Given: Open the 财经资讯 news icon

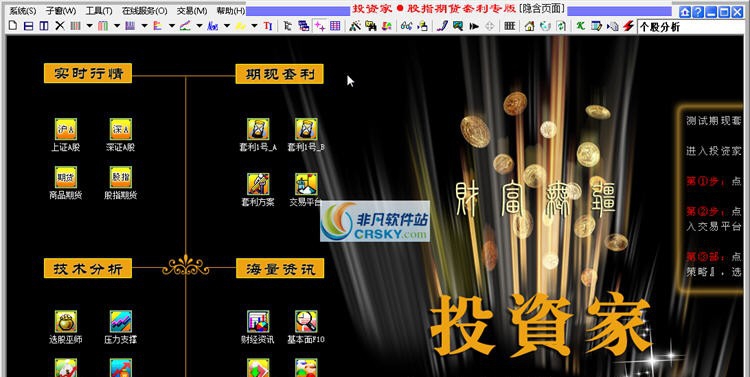Looking at the screenshot, I should 258,321.
